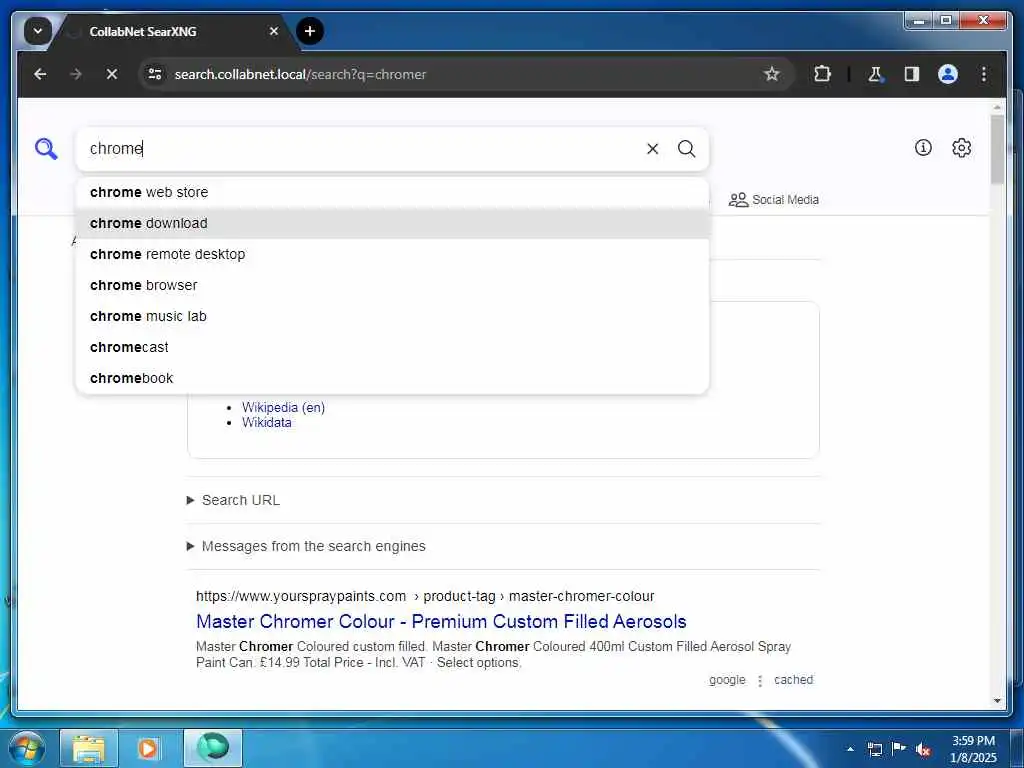Screen dimensions: 1024x768
Task: Clear the search box with X
Action: click(652, 149)
